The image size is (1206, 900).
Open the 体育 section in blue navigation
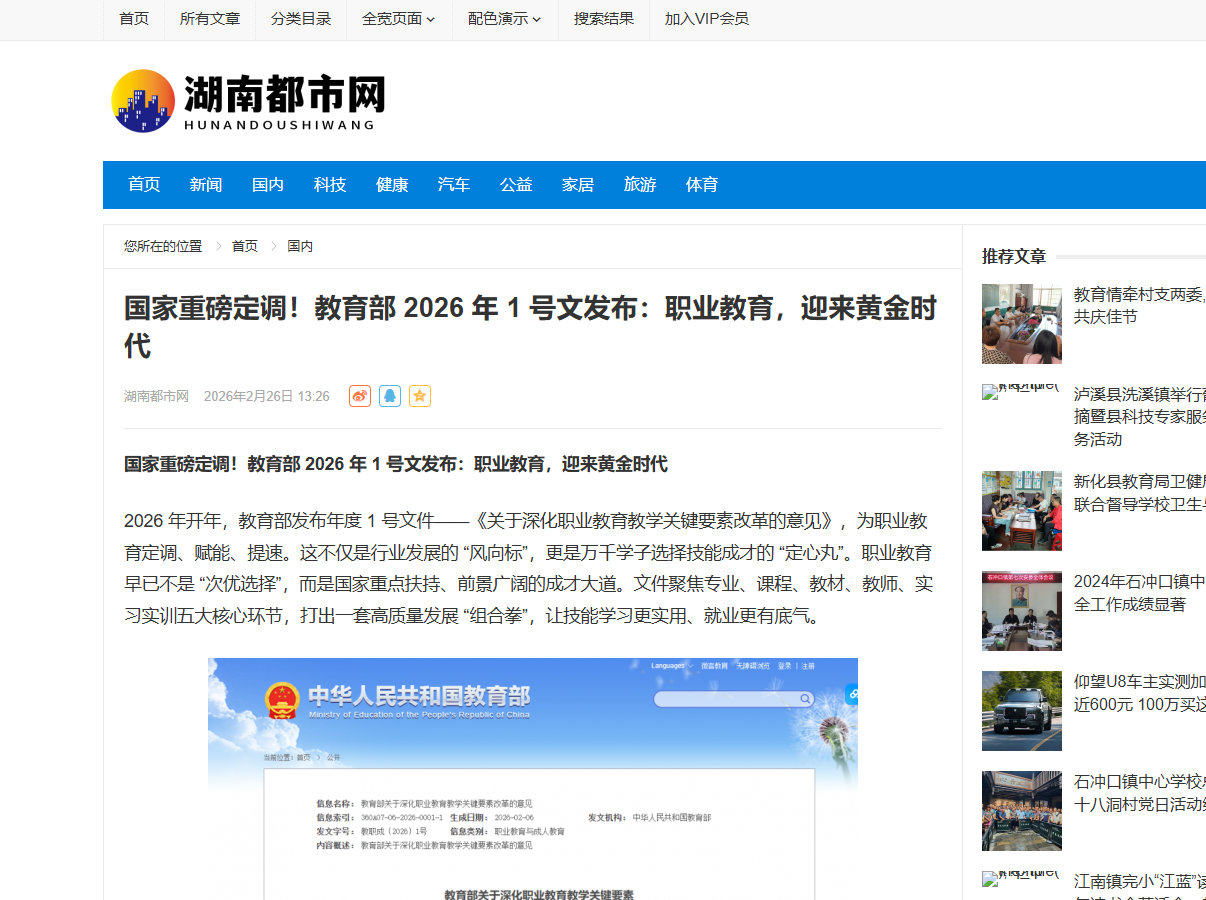pos(702,185)
